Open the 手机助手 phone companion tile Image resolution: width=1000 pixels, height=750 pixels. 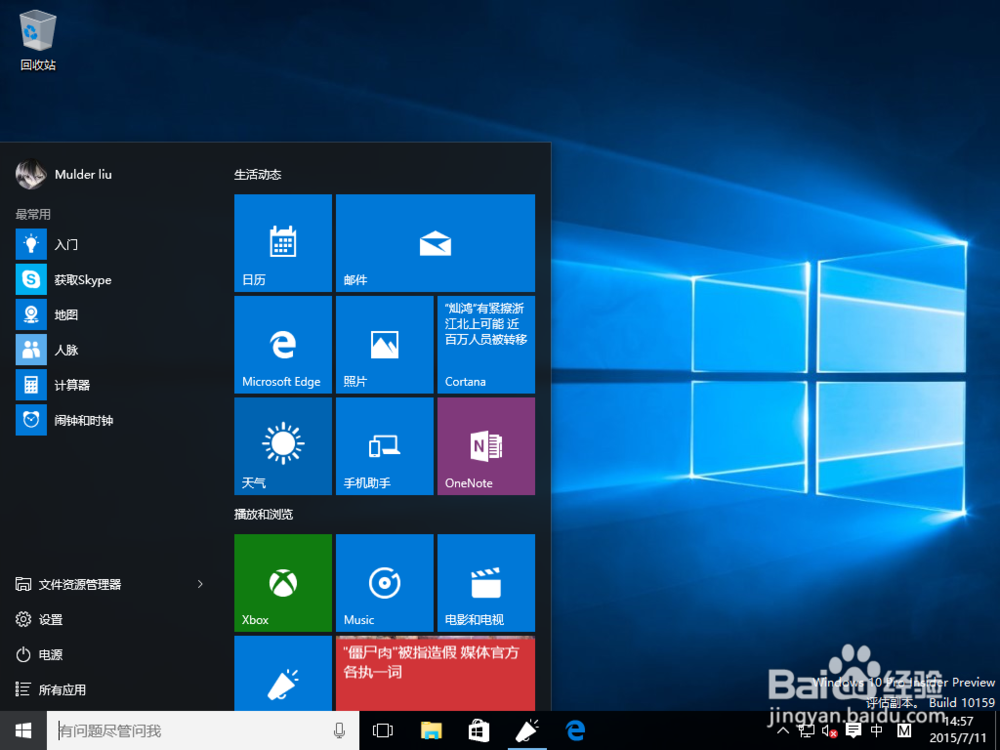click(385, 446)
